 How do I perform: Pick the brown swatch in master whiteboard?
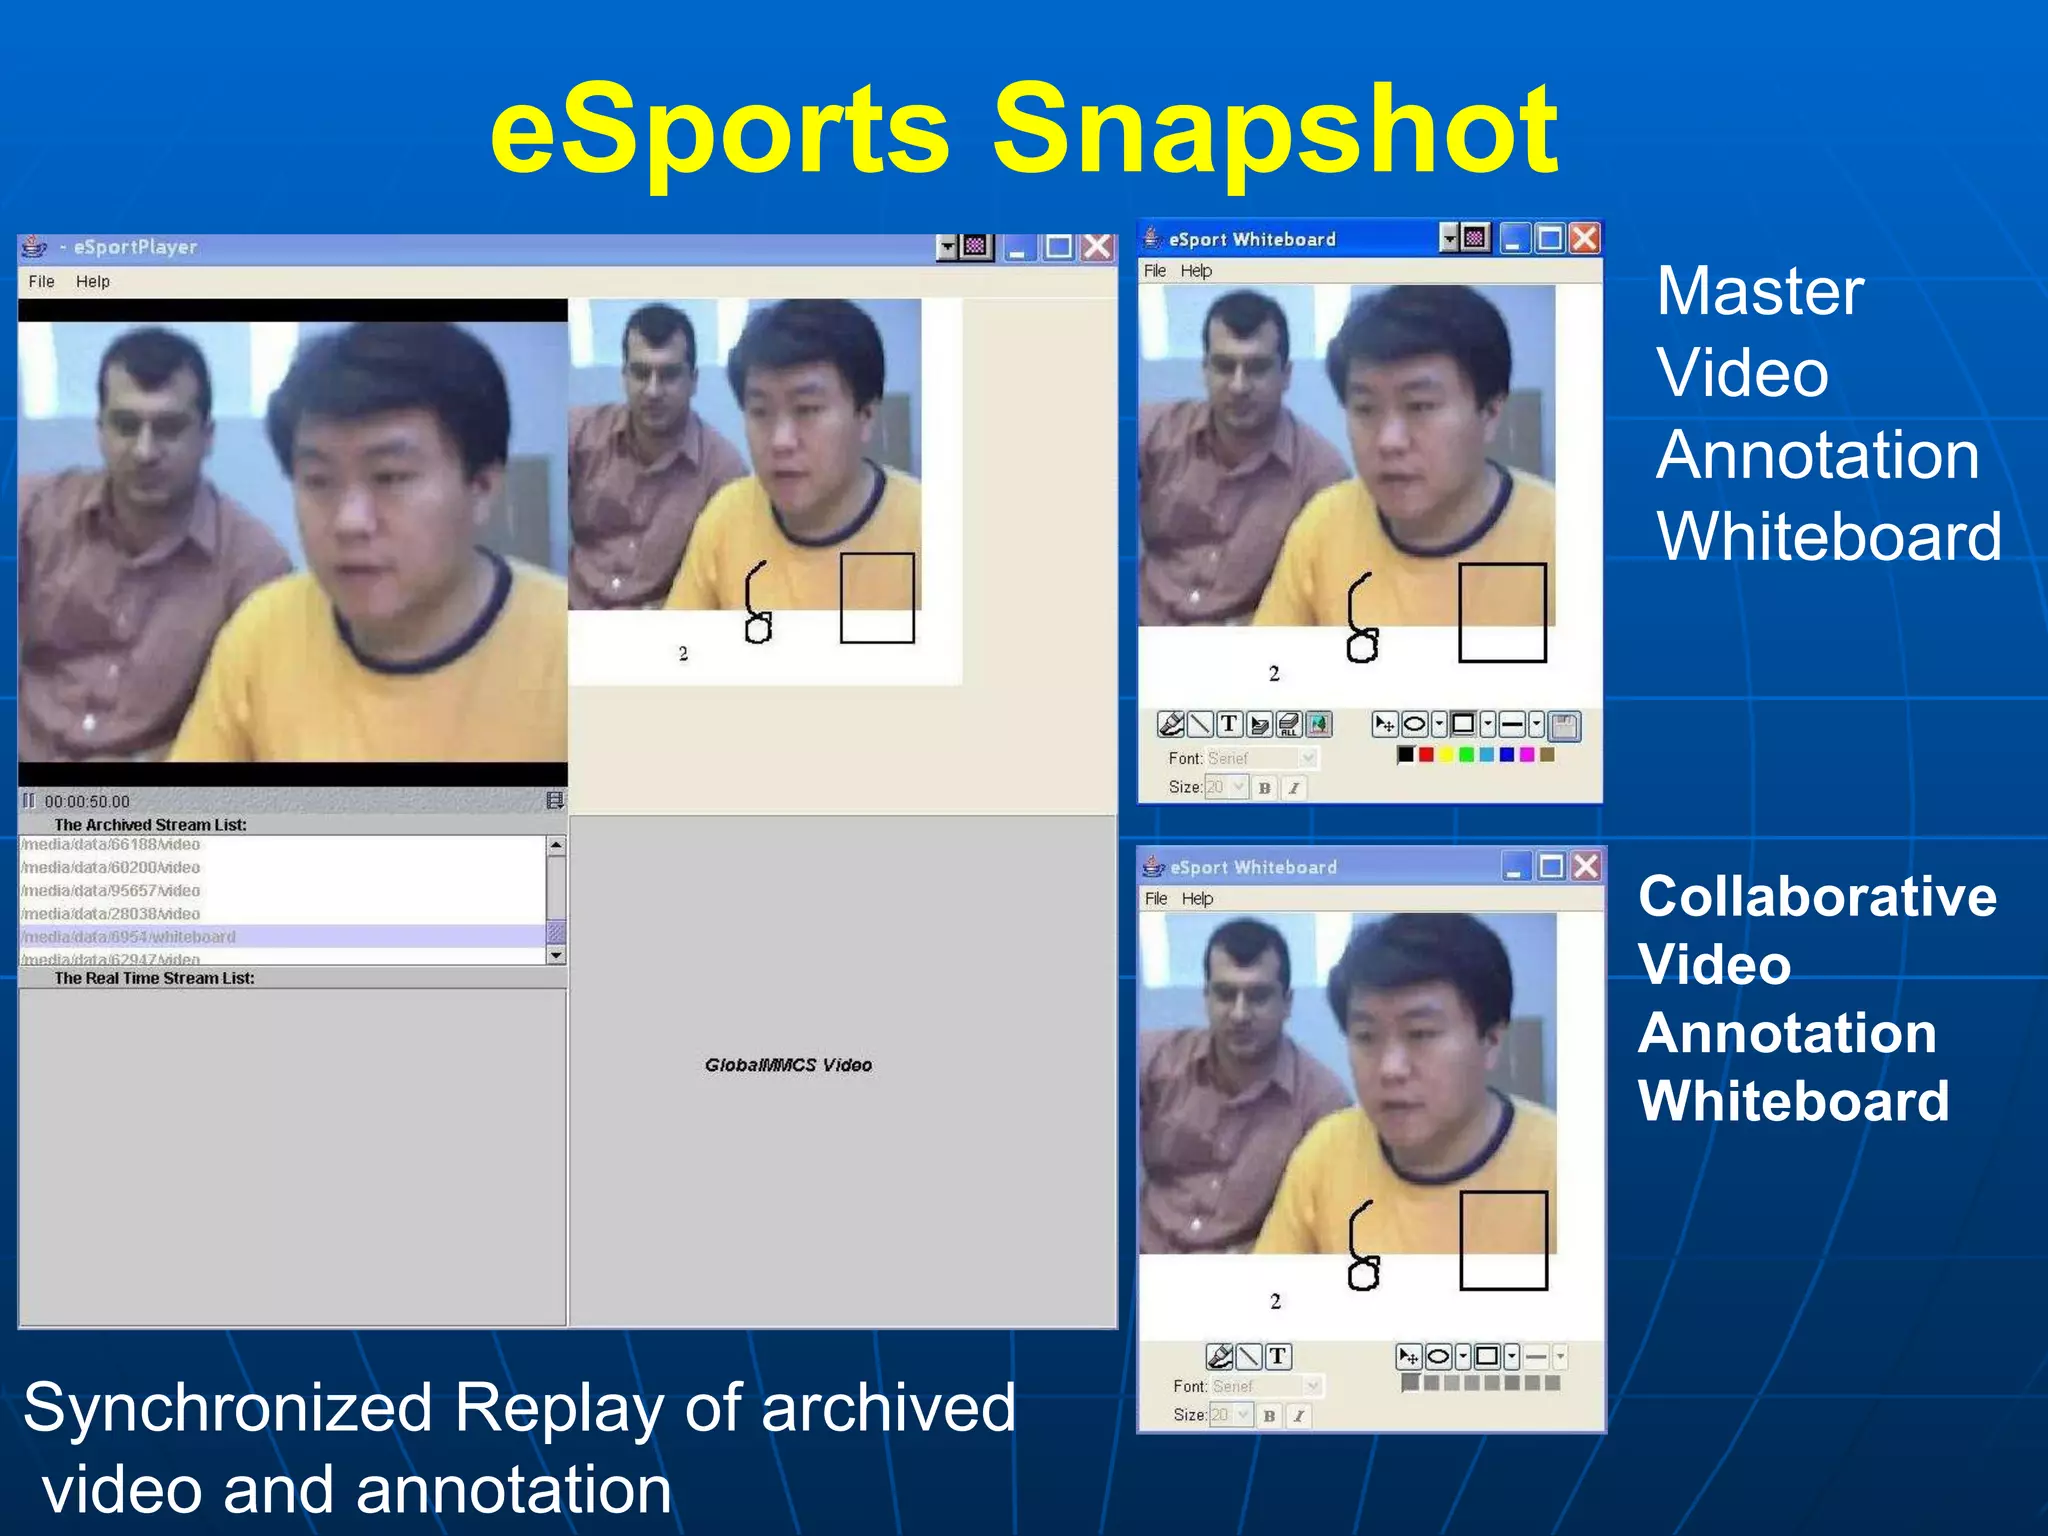click(1547, 754)
